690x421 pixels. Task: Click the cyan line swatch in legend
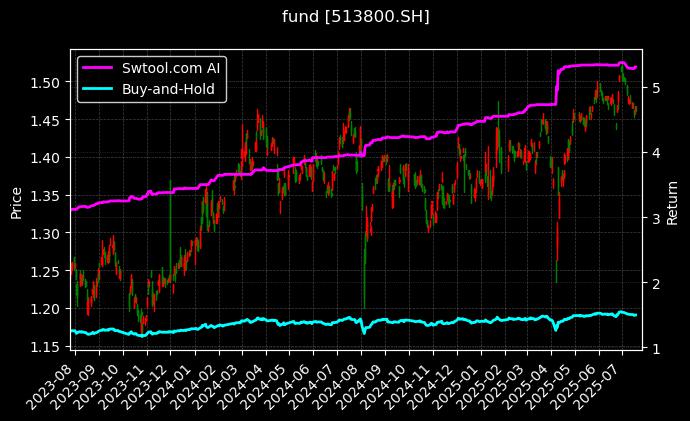[x=100, y=89]
